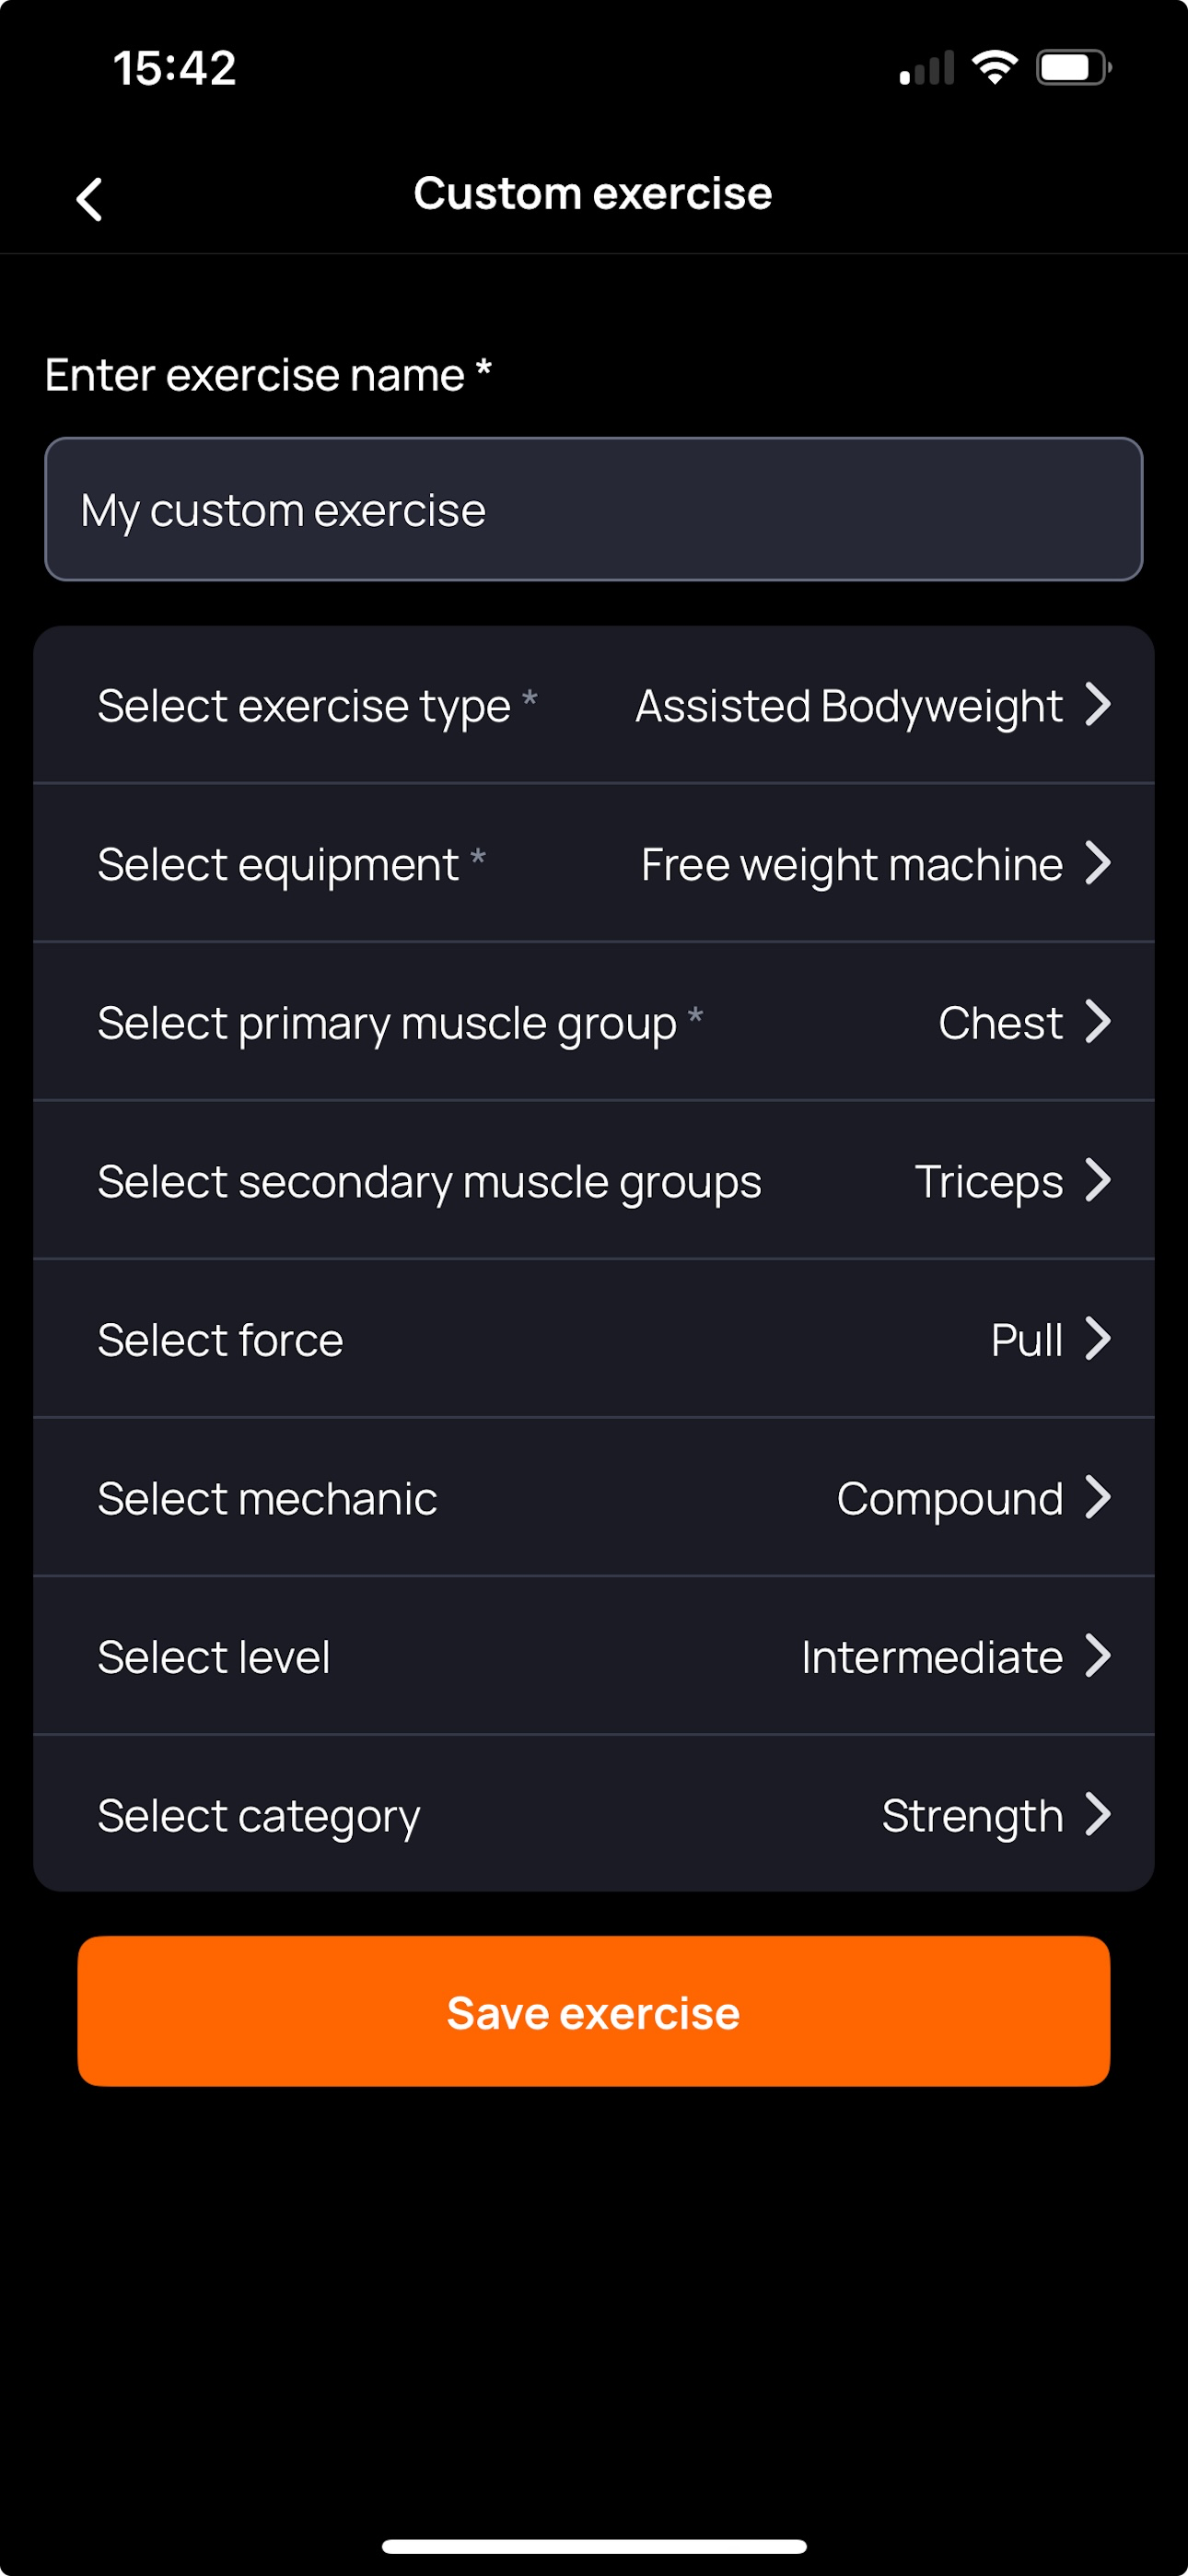
Task: Open Select category row
Action: tap(594, 1814)
